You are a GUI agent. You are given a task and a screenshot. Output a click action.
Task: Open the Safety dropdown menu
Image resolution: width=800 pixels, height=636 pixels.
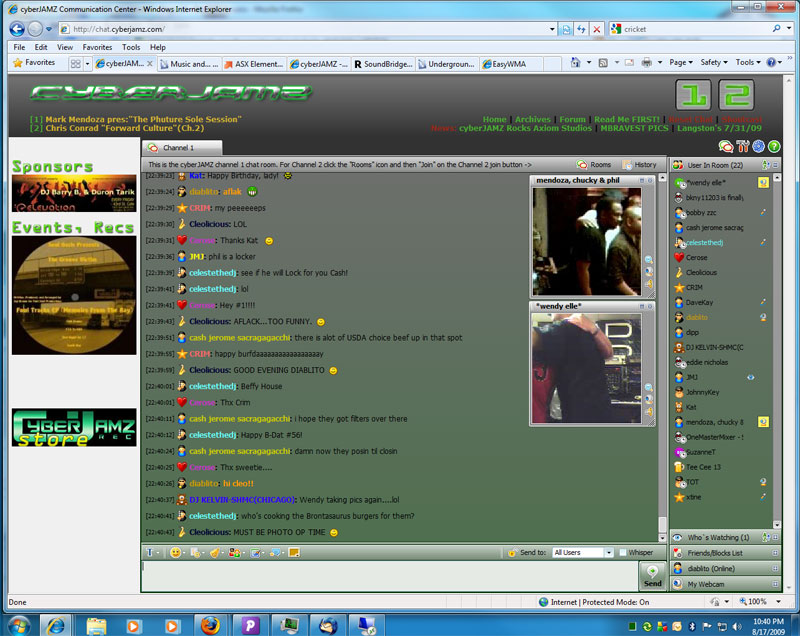tap(714, 62)
